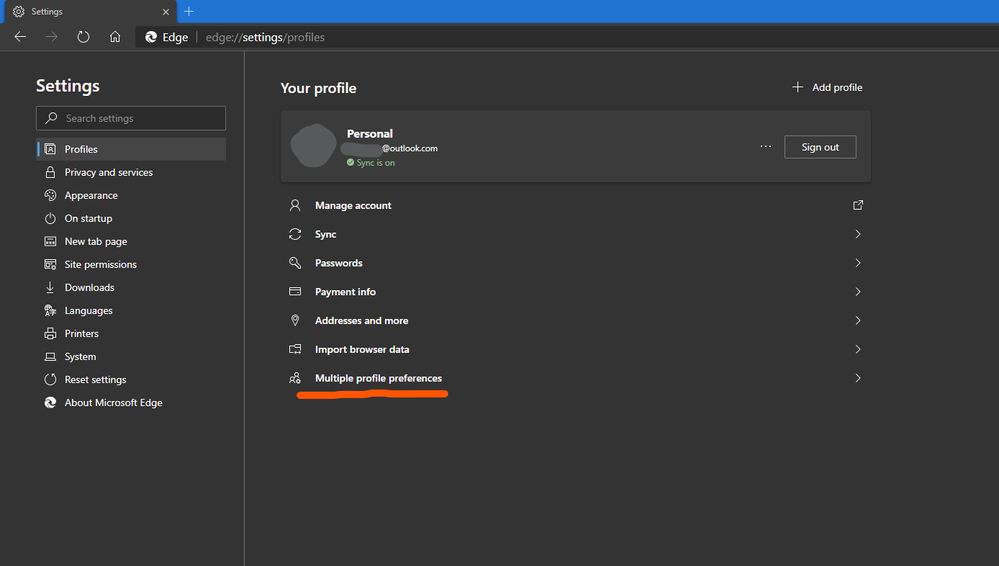Open Addresses and more row
Viewport: 999px width, 566px height.
coord(575,321)
